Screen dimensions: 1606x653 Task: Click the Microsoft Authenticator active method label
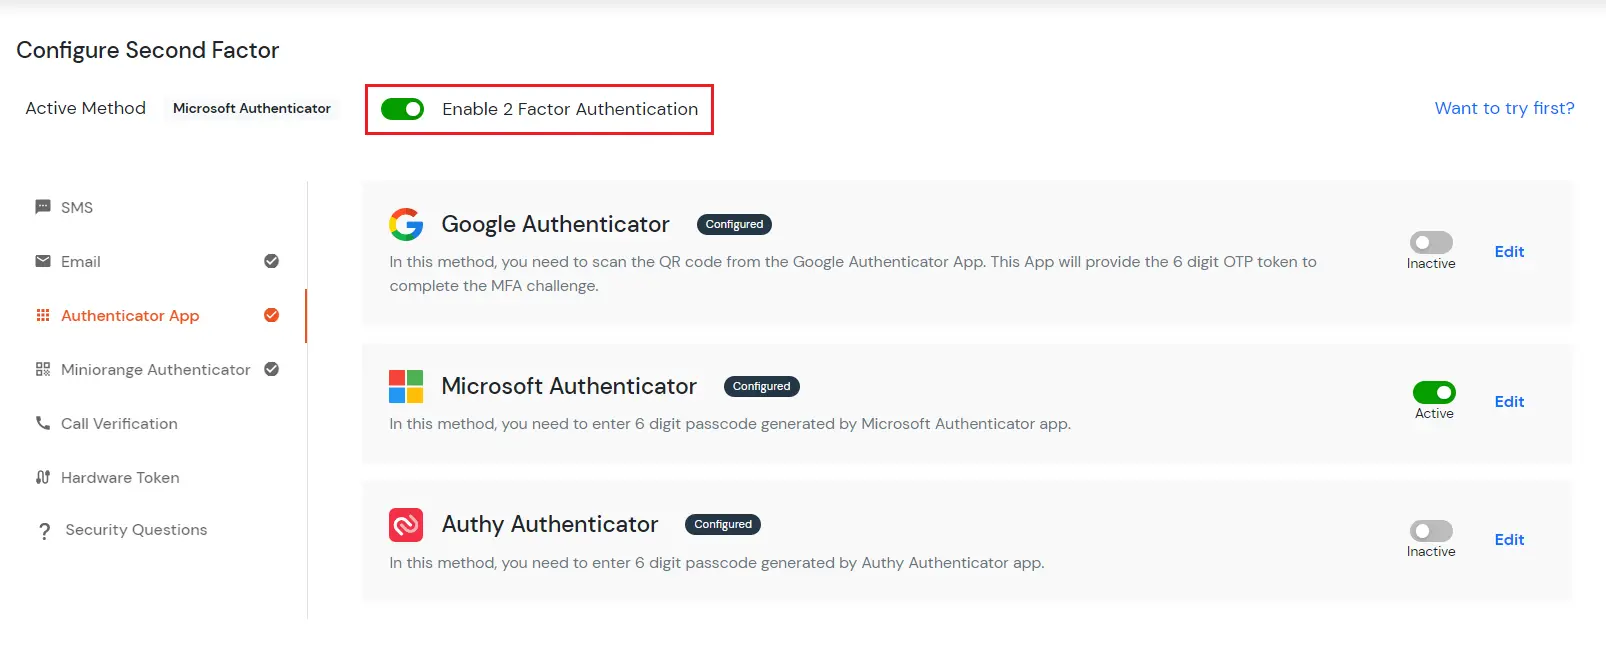click(252, 108)
